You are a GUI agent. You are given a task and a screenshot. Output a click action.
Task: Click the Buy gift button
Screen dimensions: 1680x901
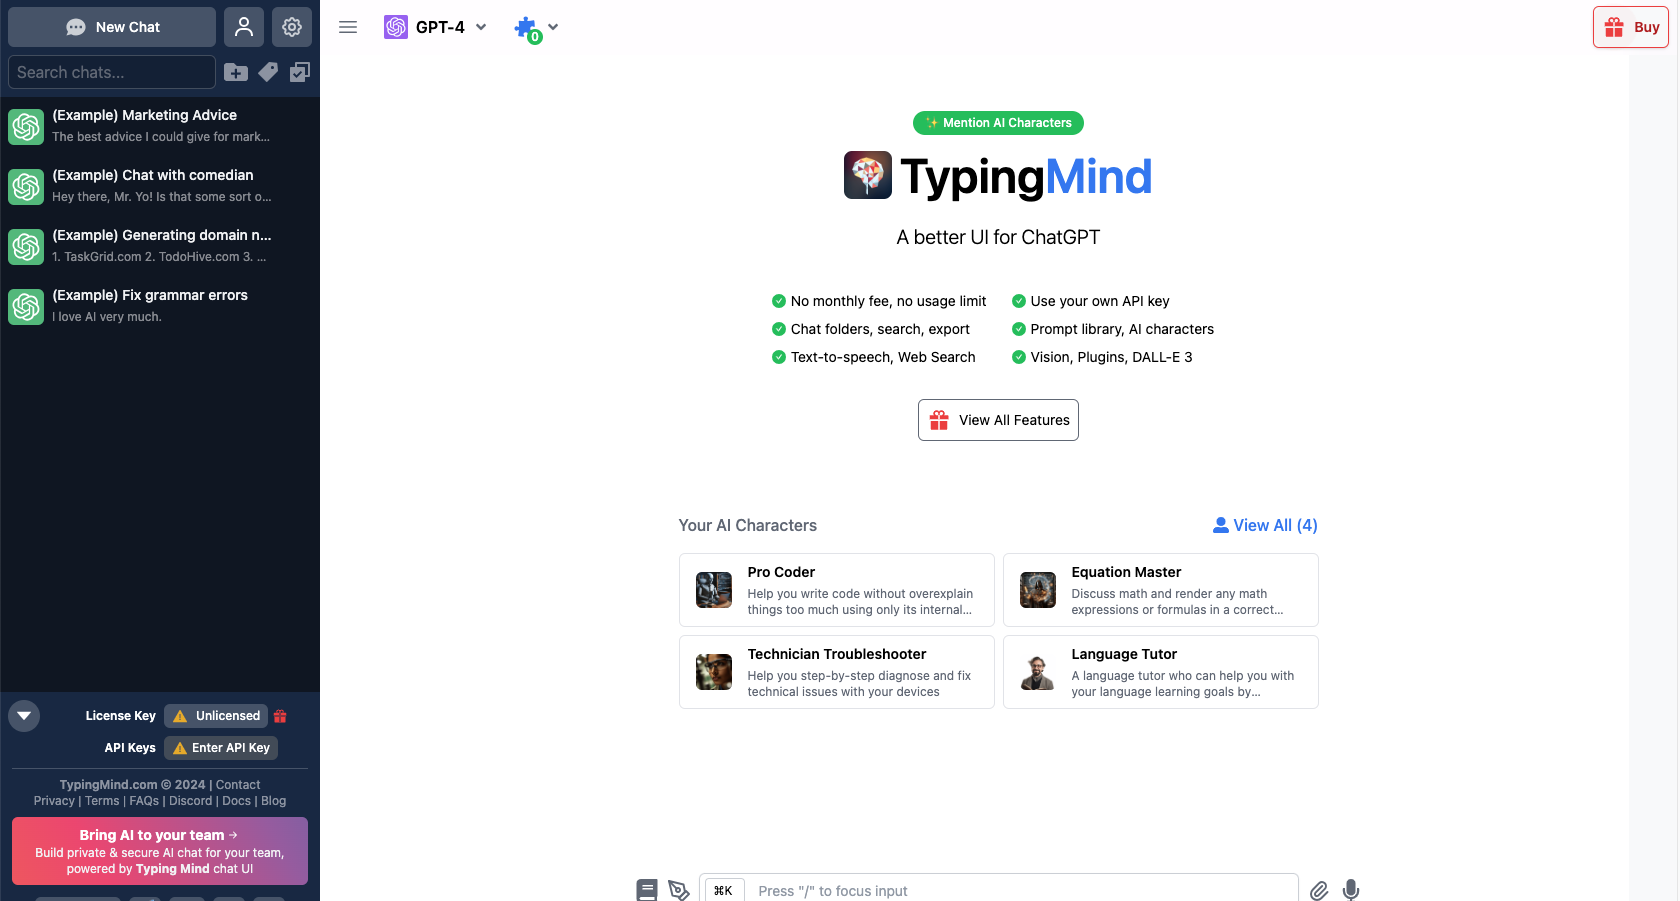[1631, 27]
